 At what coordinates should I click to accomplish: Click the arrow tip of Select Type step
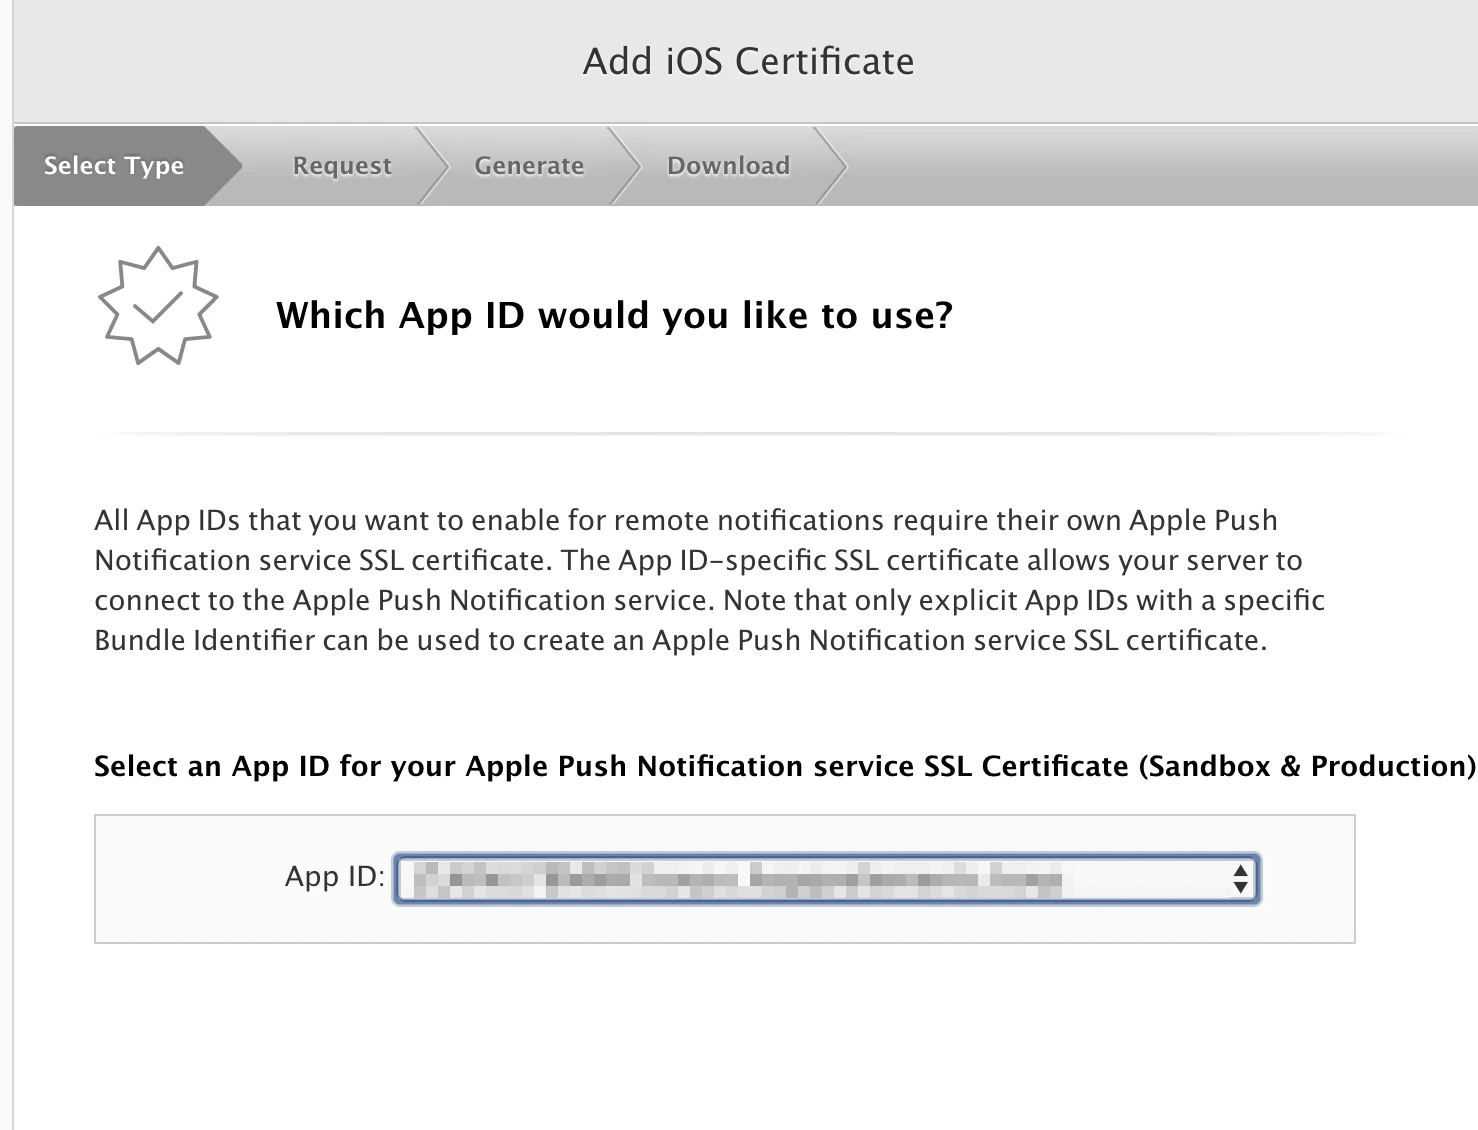click(x=224, y=166)
